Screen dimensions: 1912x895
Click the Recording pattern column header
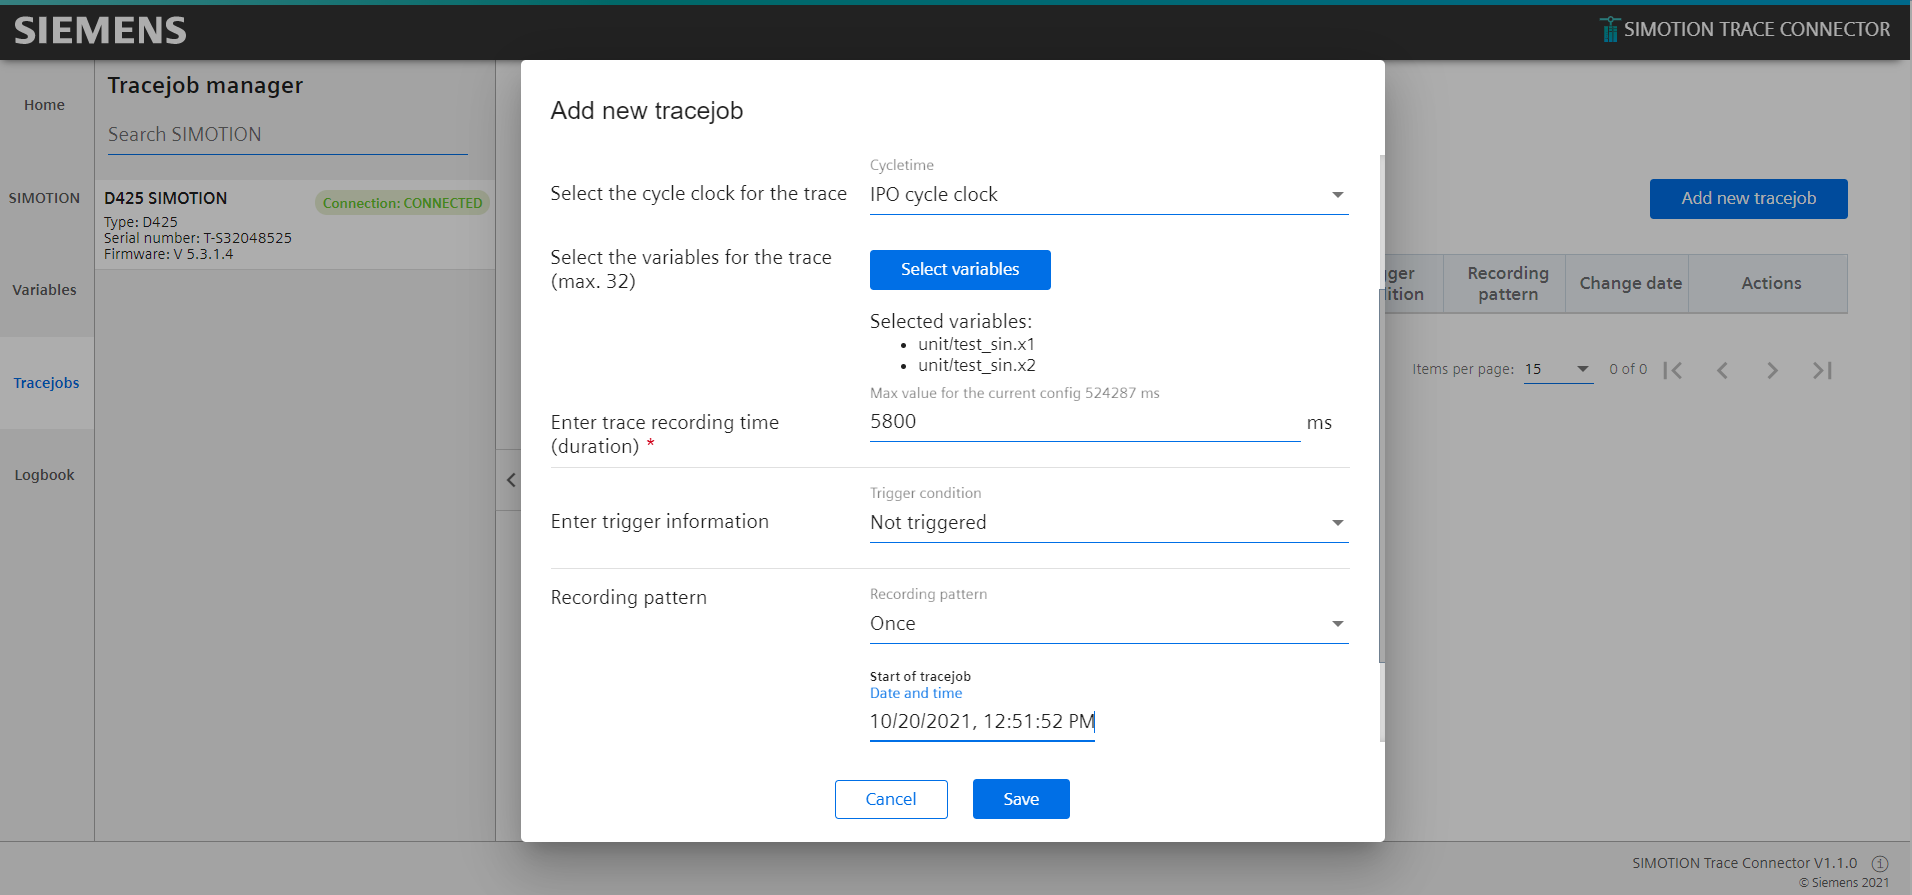[1507, 284]
